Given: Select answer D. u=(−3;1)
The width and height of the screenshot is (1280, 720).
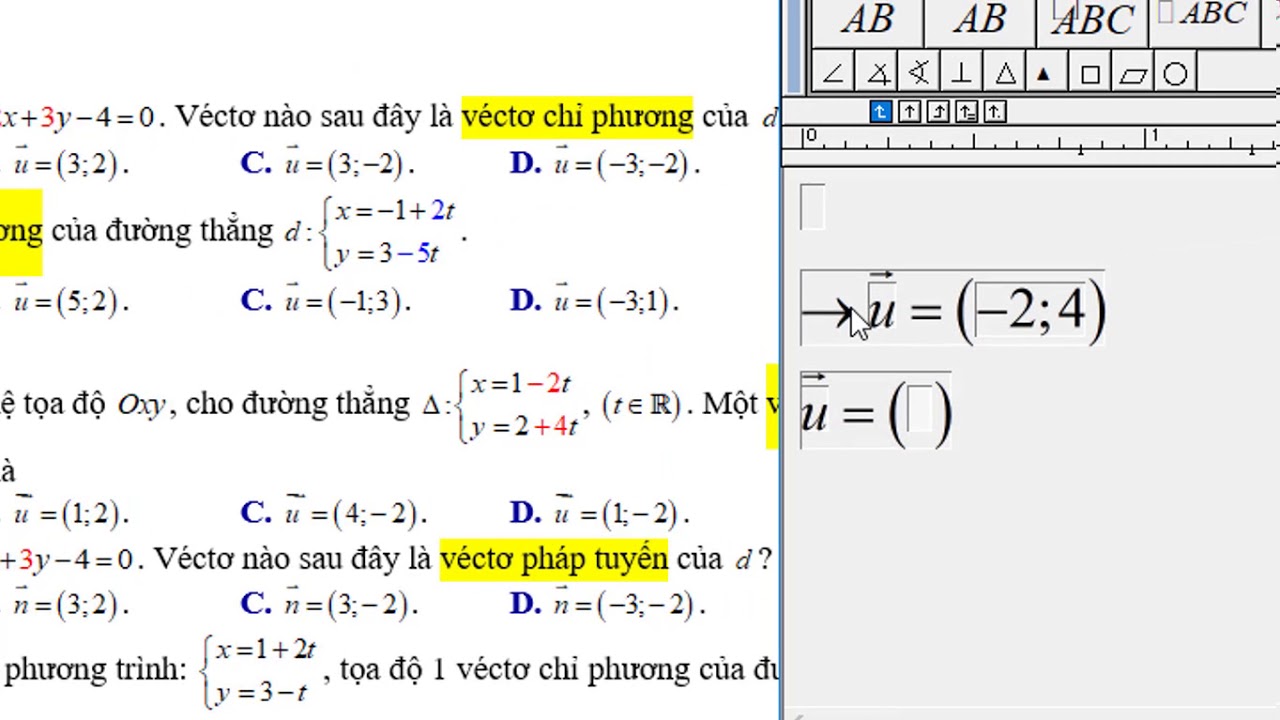Looking at the screenshot, I should (594, 301).
